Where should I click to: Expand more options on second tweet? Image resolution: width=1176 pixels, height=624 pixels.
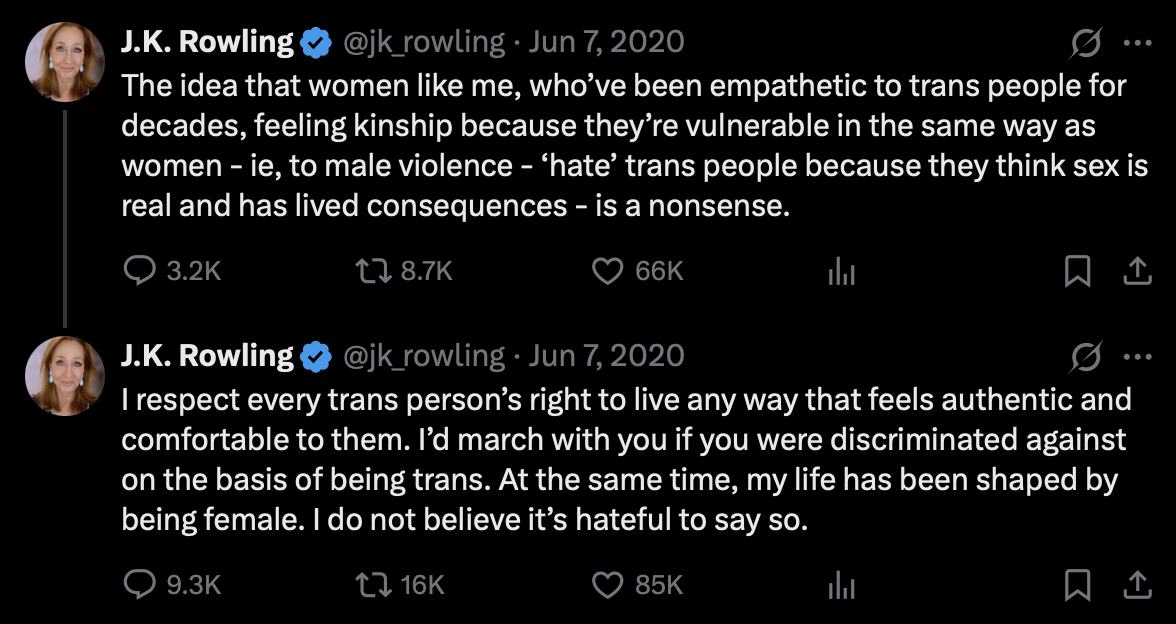click(1138, 356)
